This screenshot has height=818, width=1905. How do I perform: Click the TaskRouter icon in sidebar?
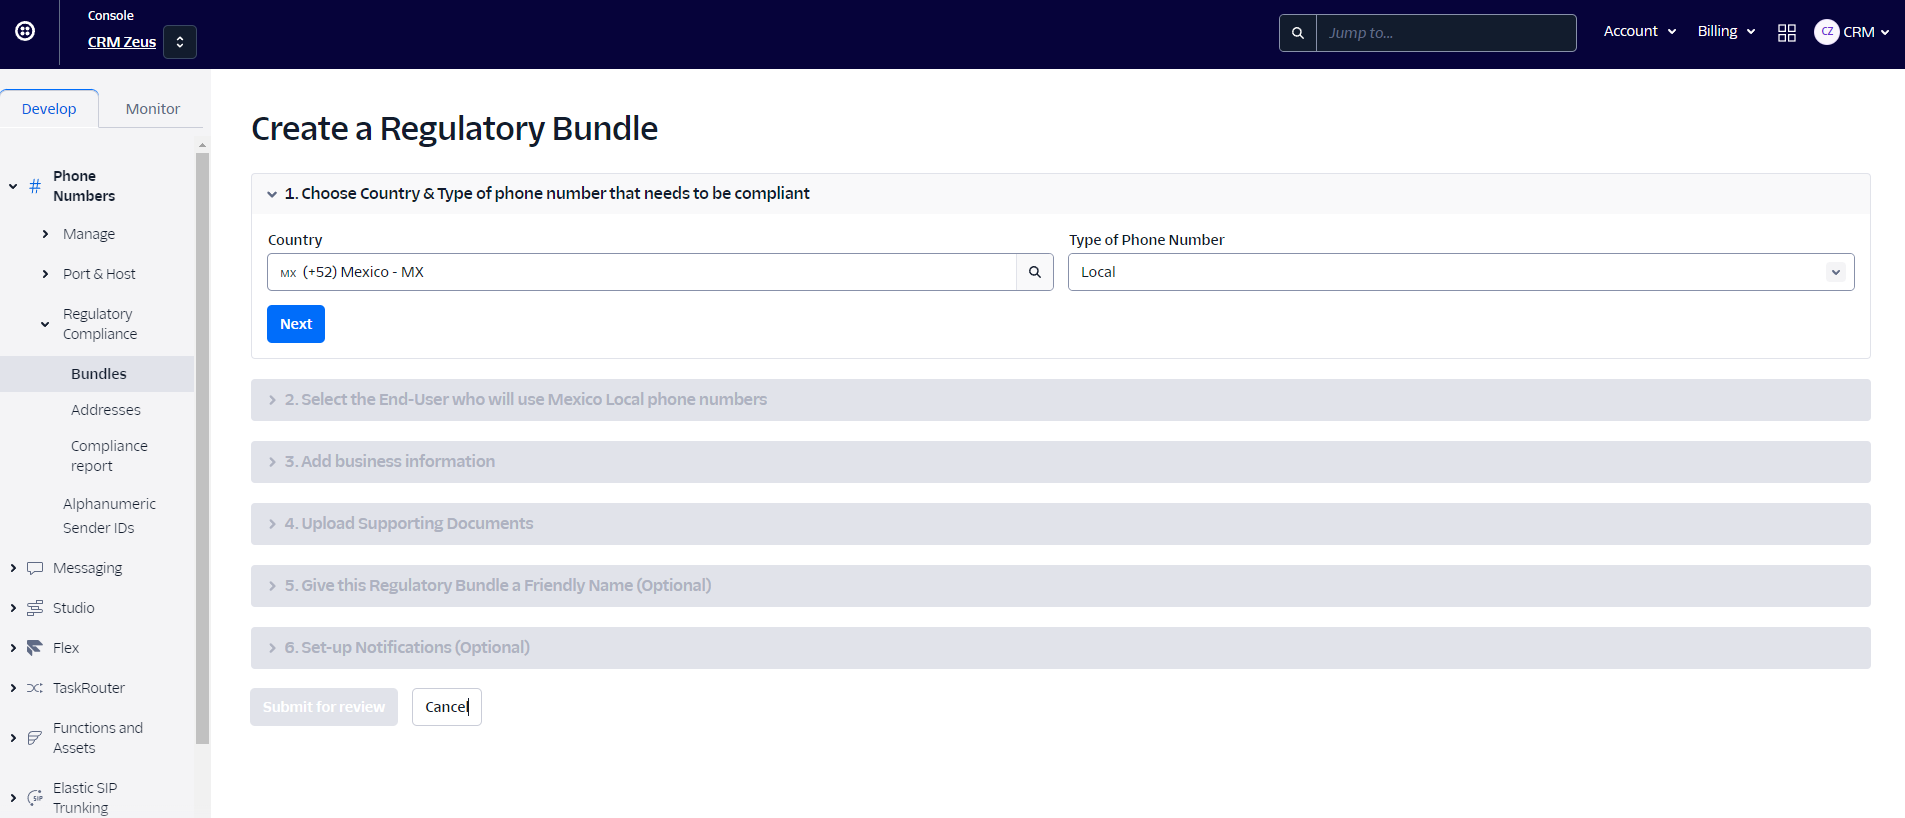pos(35,688)
